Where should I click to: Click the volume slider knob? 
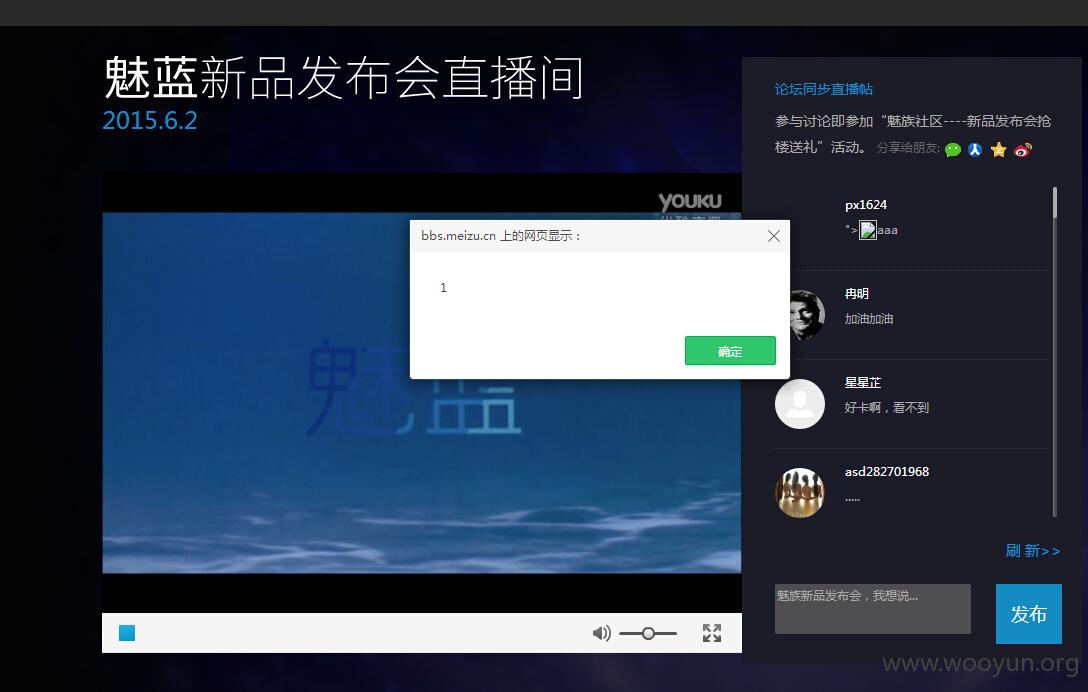pos(648,633)
